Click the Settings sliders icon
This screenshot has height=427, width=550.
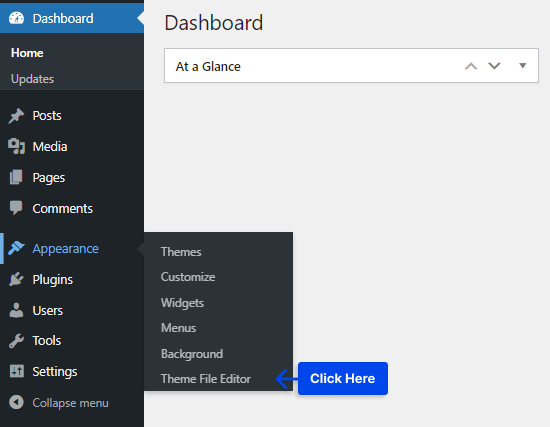(16, 371)
